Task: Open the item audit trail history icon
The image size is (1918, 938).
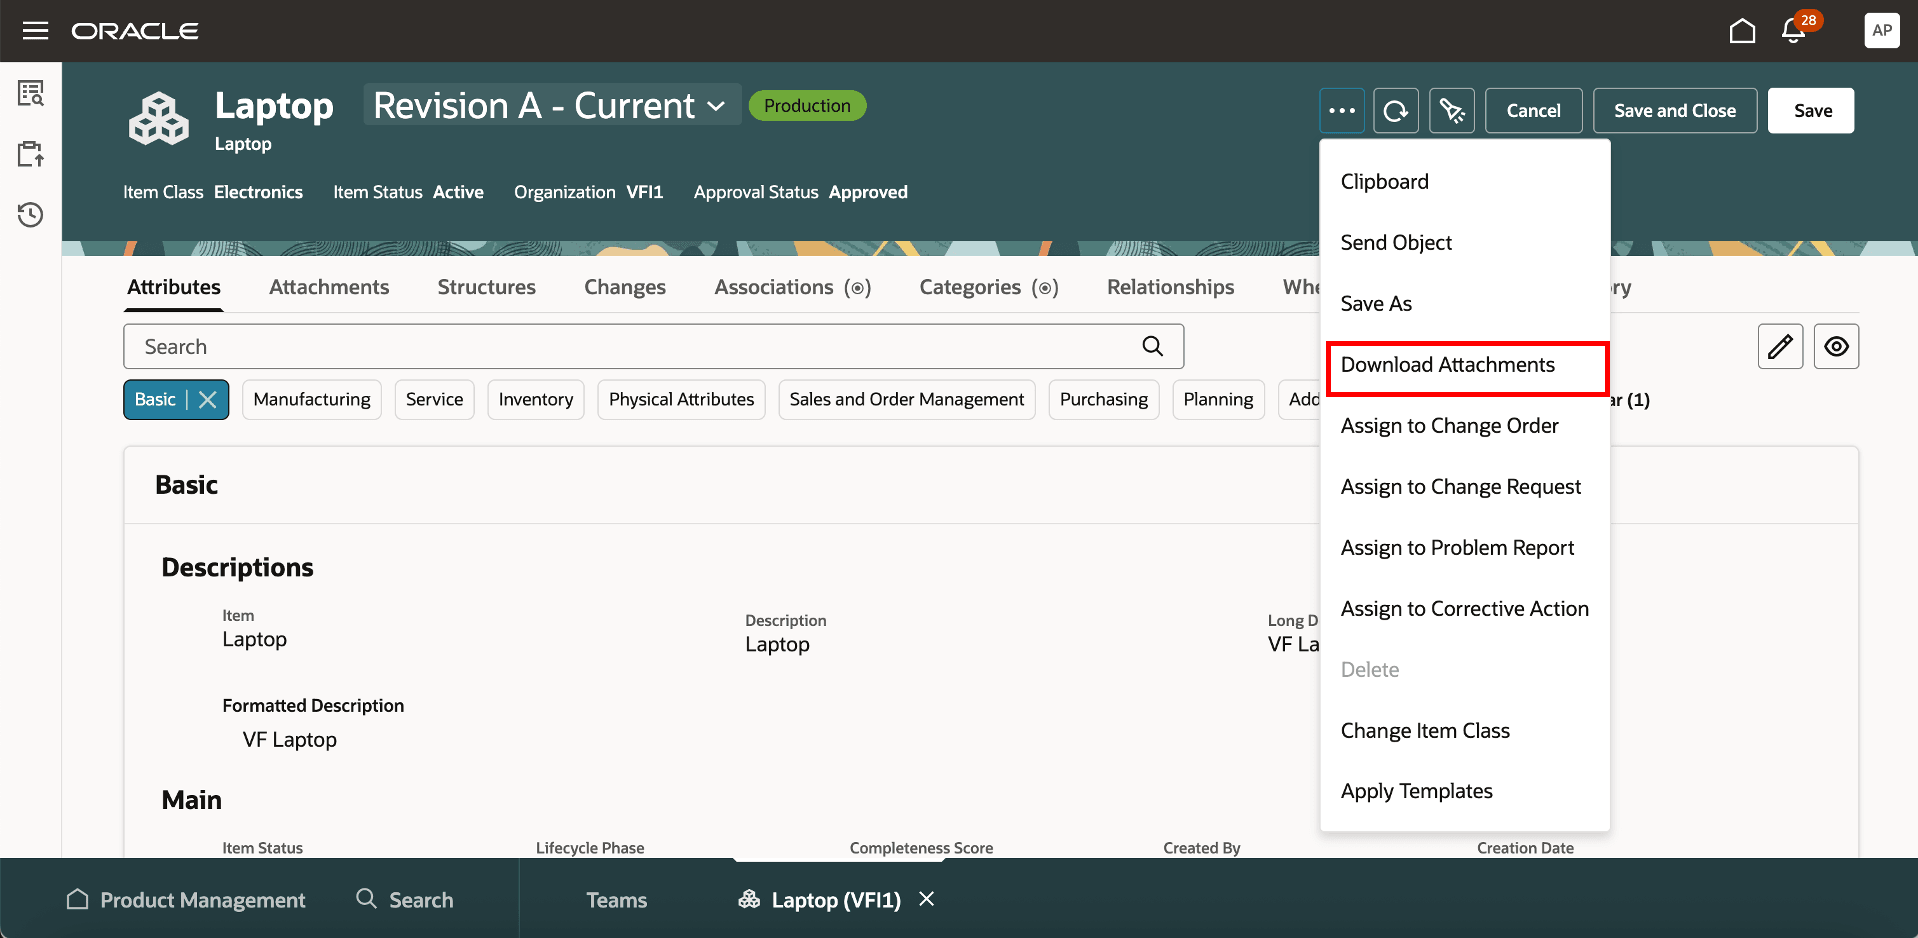Action: pyautogui.click(x=30, y=214)
